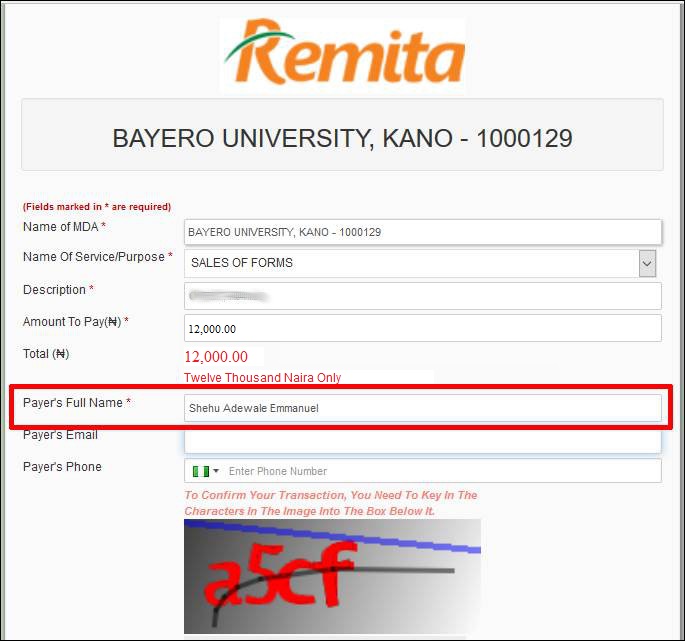
Task: Click the To Confirm Your Transaction instruction text
Action: (331, 503)
